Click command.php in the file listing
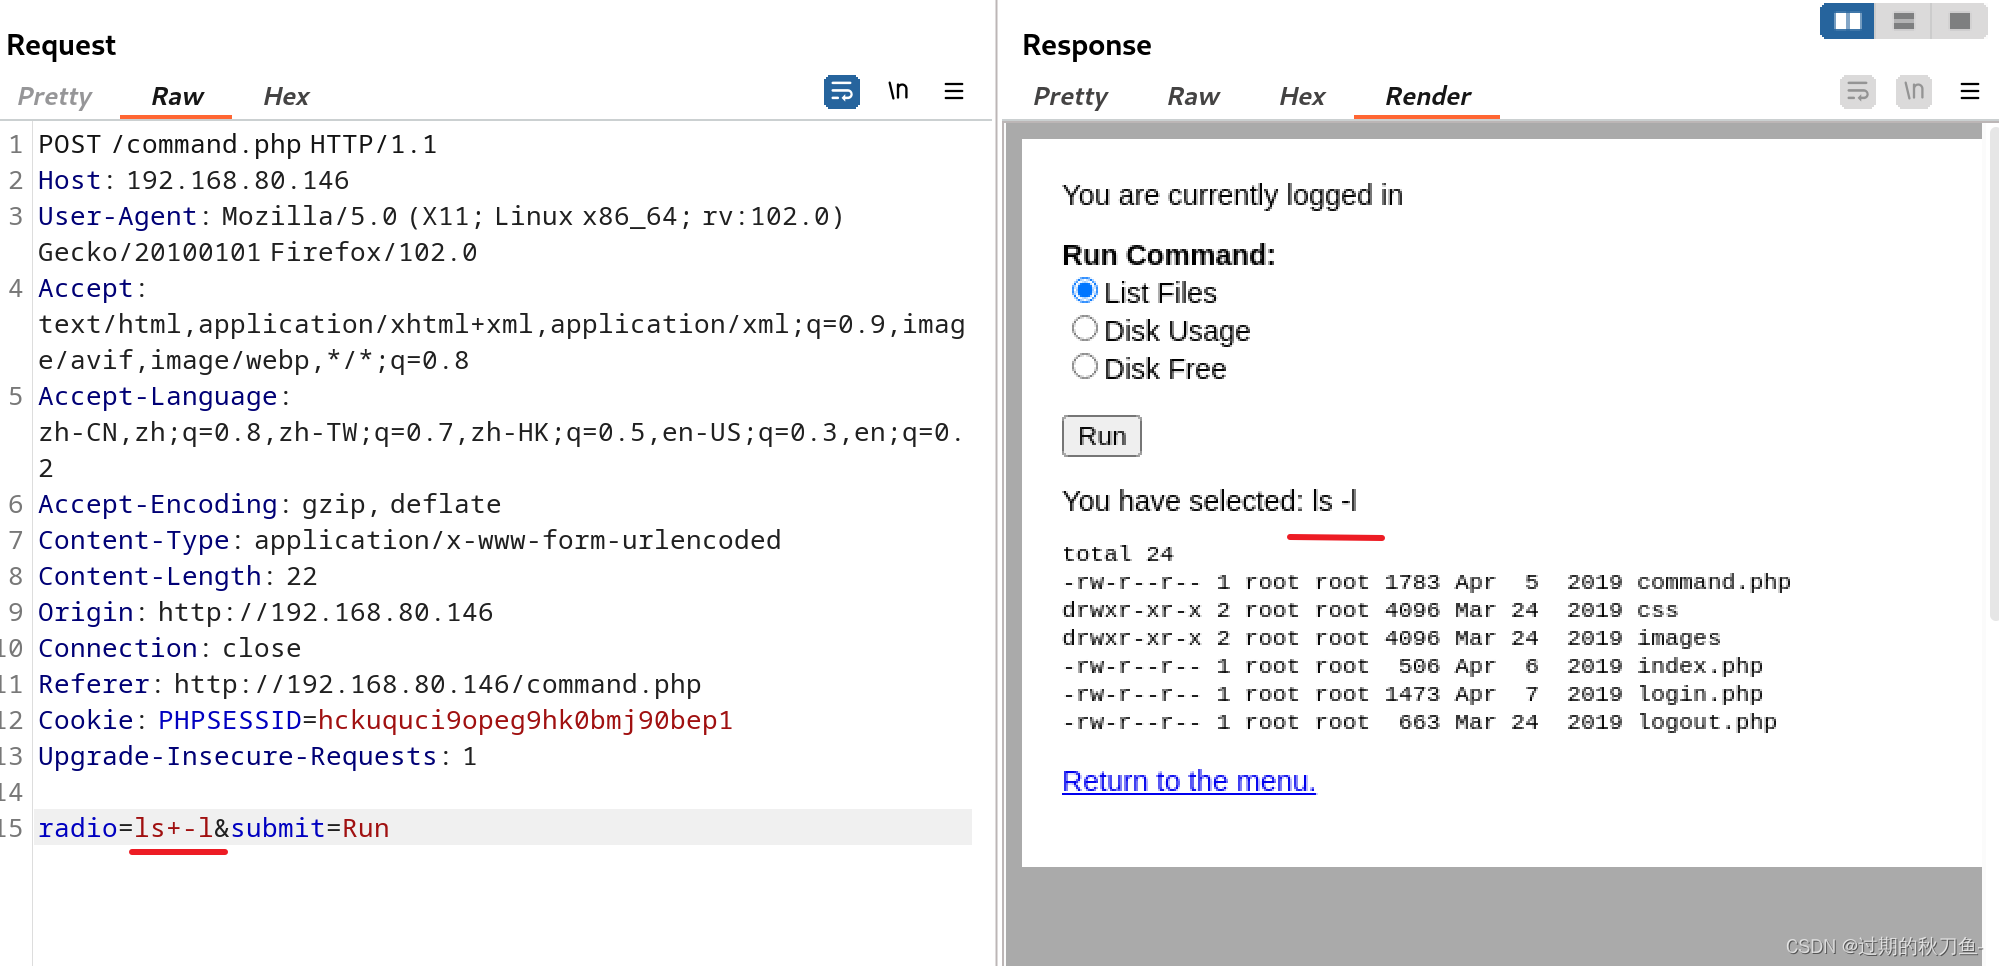The height and width of the screenshot is (966, 1999). point(1714,582)
